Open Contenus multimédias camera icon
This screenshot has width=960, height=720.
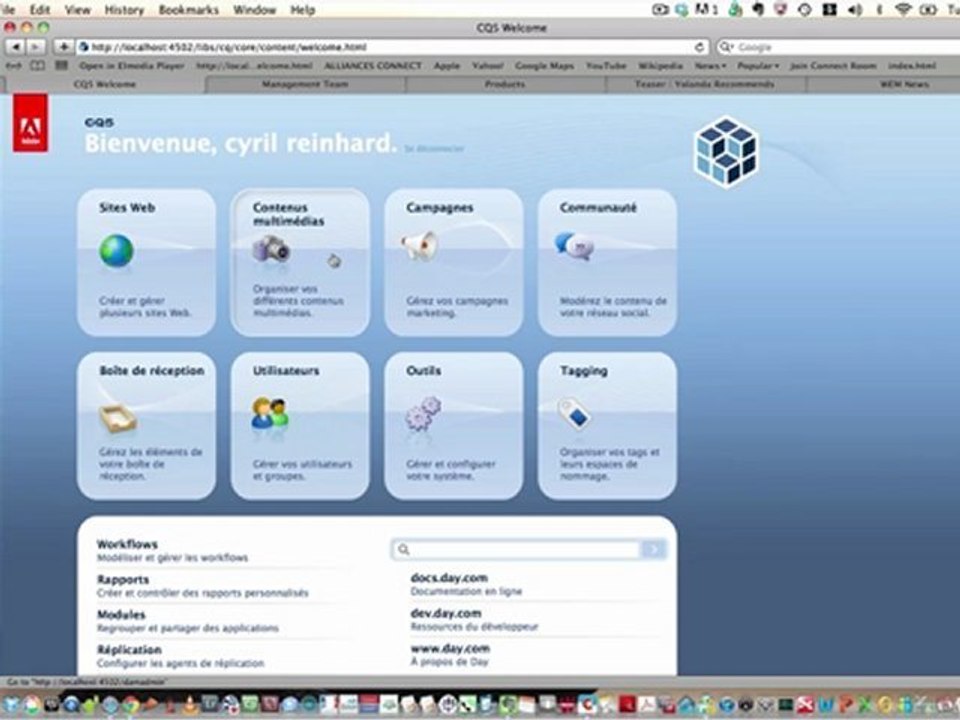tap(271, 249)
